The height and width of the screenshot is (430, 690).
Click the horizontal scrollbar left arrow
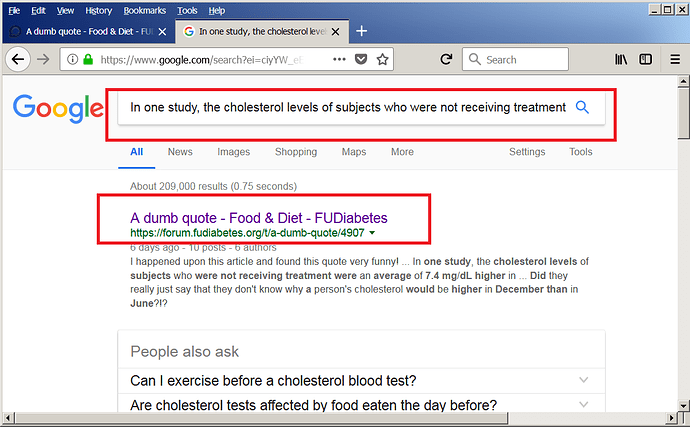click(8, 418)
